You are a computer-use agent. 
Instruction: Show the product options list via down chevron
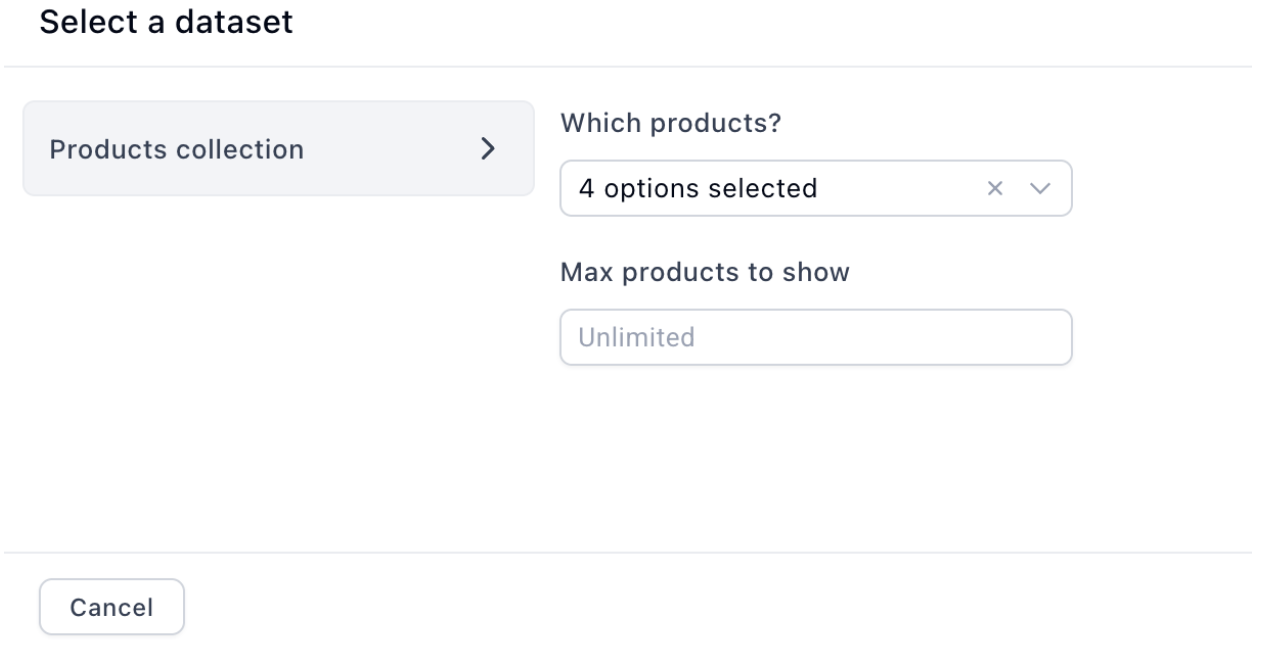pyautogui.click(x=1041, y=188)
